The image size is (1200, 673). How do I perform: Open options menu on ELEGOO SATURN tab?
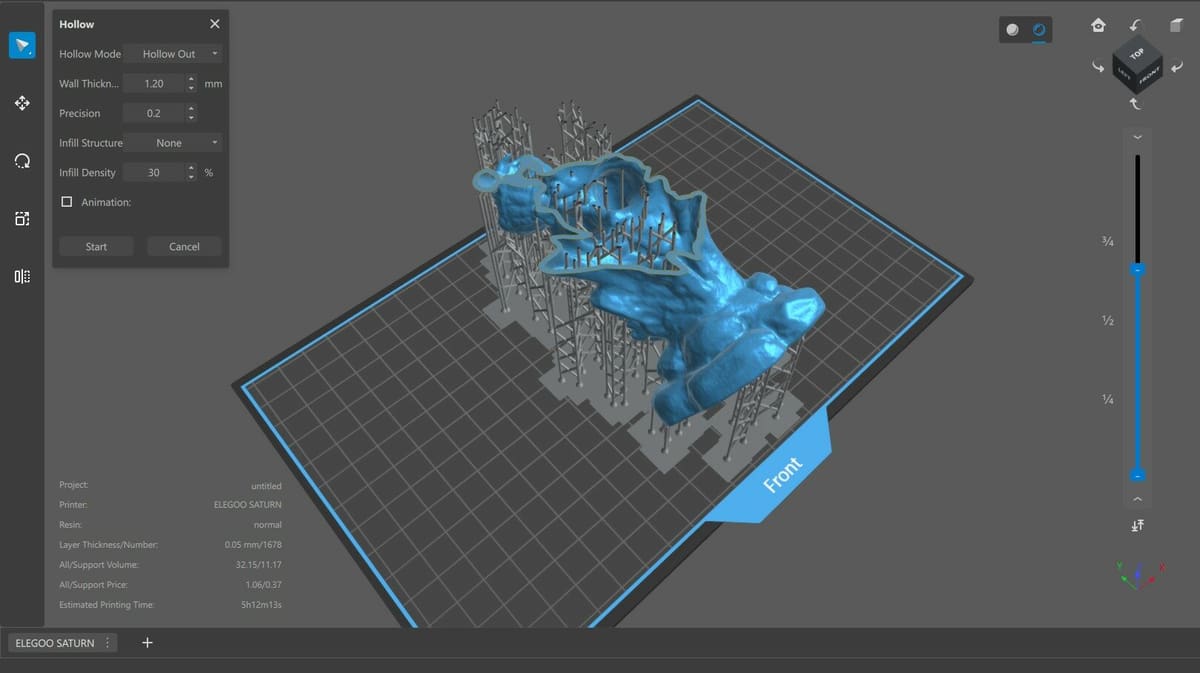pos(107,643)
